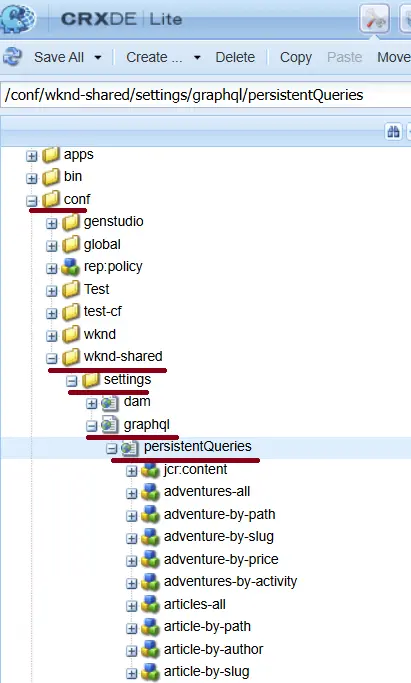This screenshot has height=683, width=411.
Task: Click the article-by-author node icon
Action: click(x=151, y=650)
